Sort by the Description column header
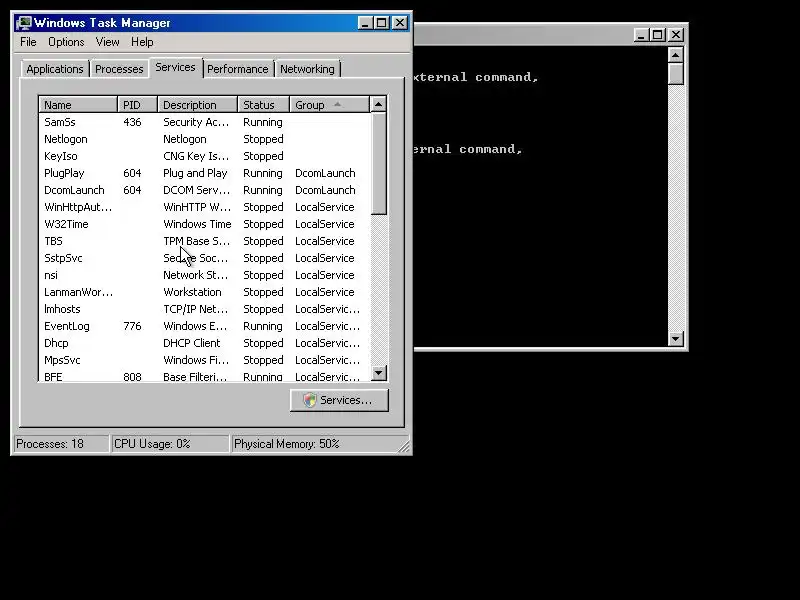The width and height of the screenshot is (800, 600). tap(197, 105)
